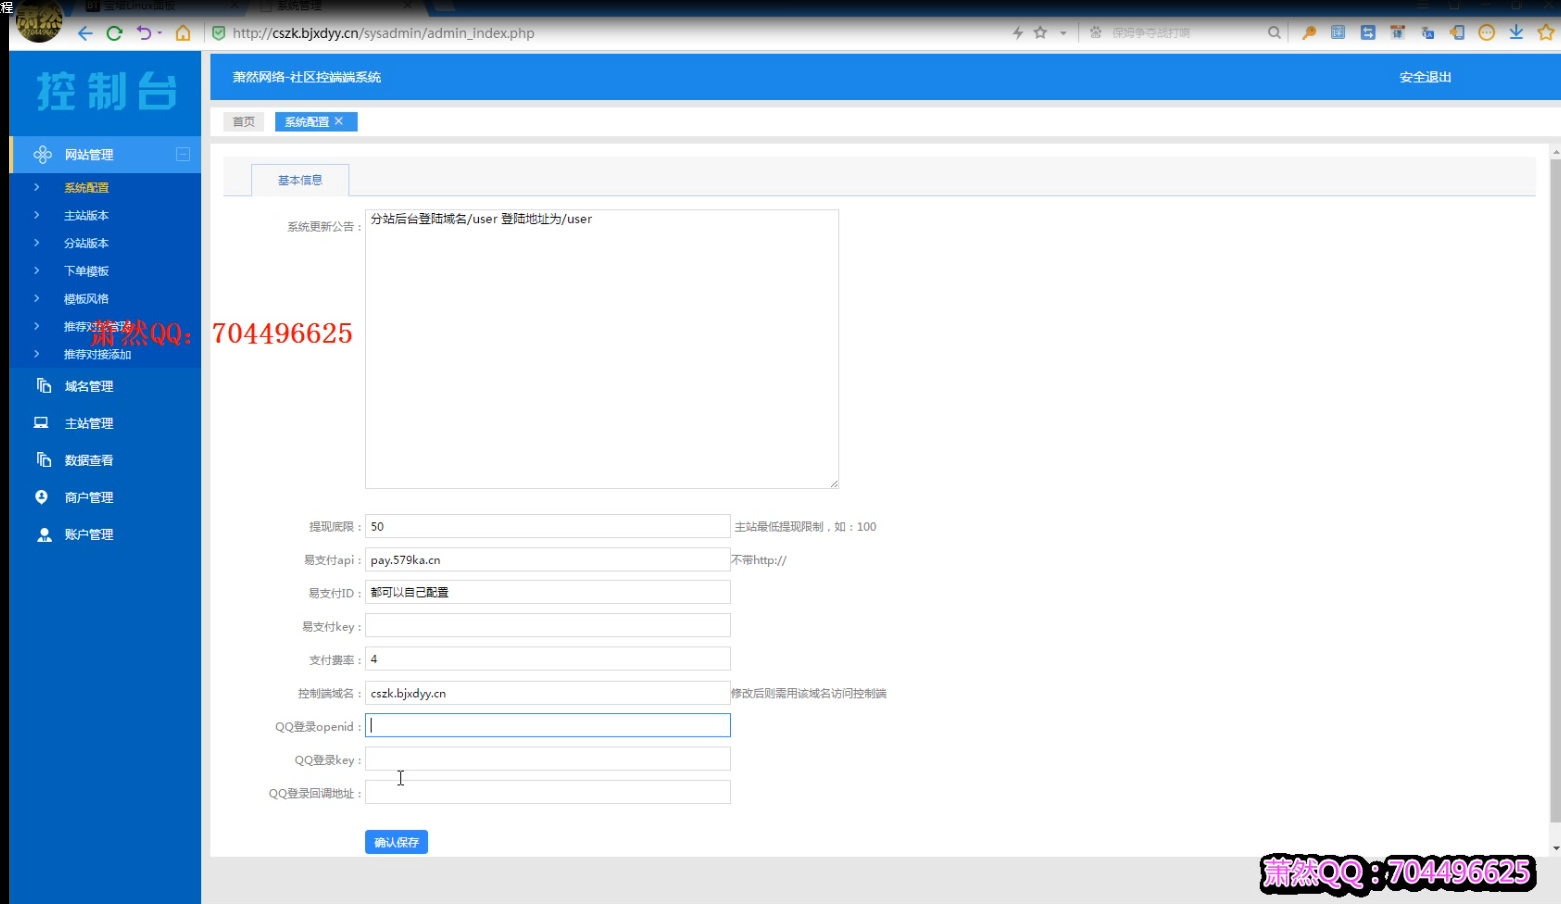Open 模板风格 in the sidebar
The height and width of the screenshot is (904, 1561).
pyautogui.click(x=86, y=299)
